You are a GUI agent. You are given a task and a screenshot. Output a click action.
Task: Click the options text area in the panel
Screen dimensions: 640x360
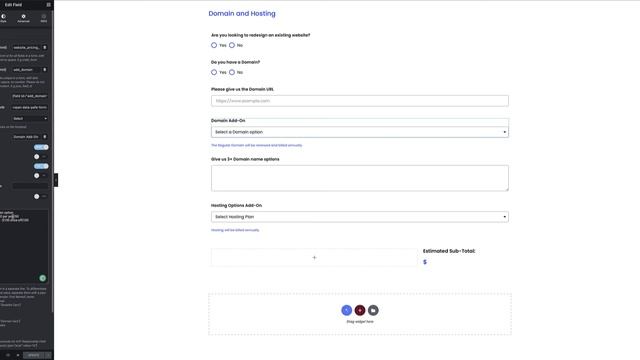[x=24, y=246]
